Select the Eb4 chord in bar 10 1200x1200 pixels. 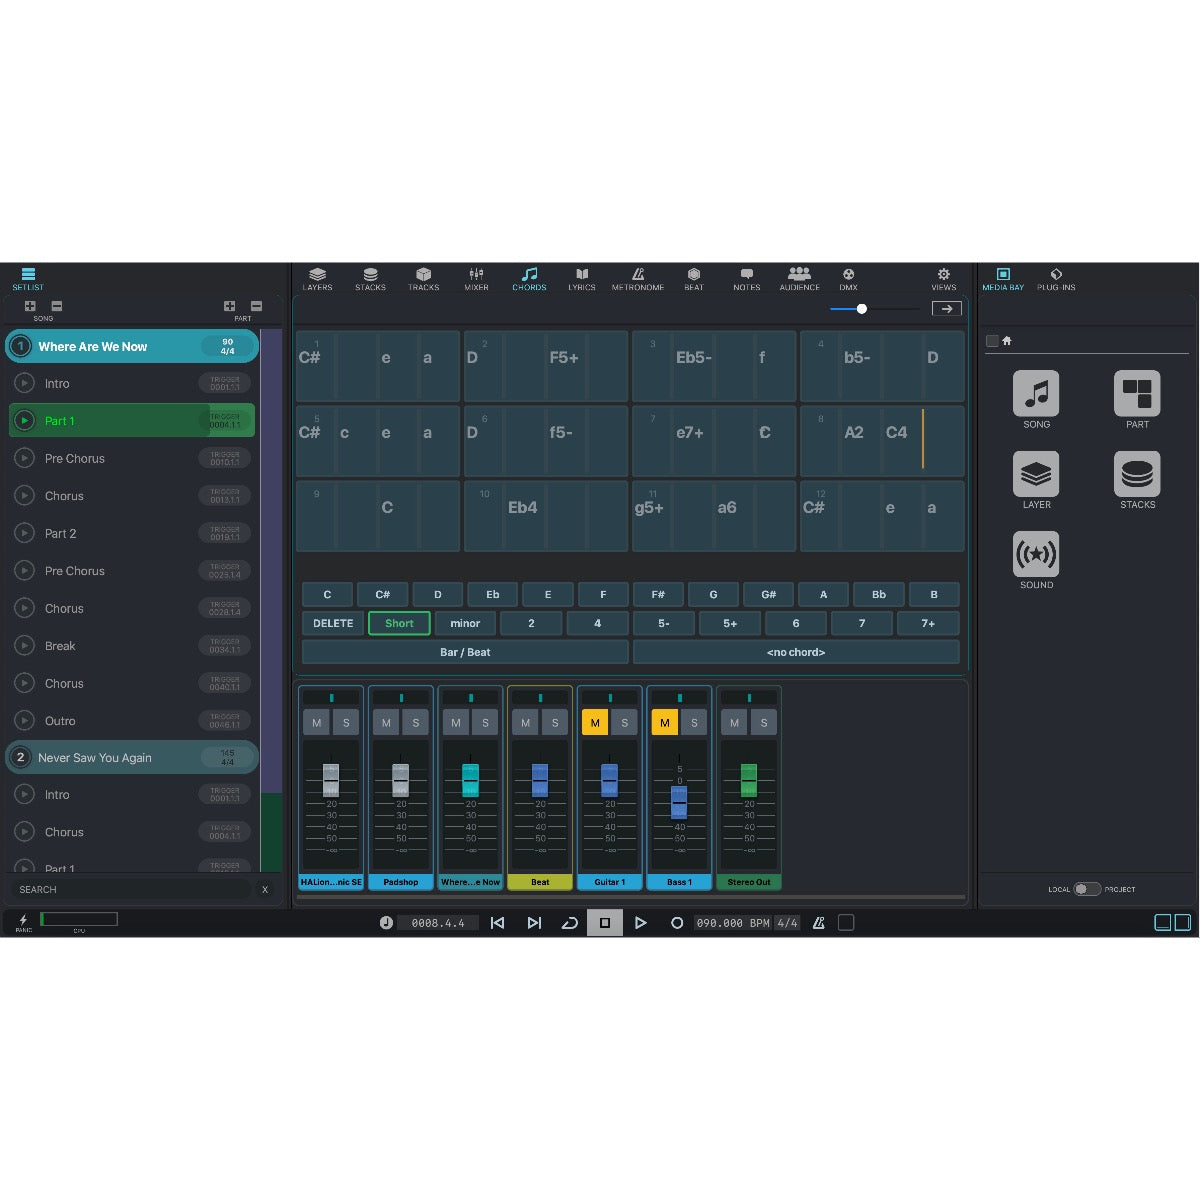[522, 508]
